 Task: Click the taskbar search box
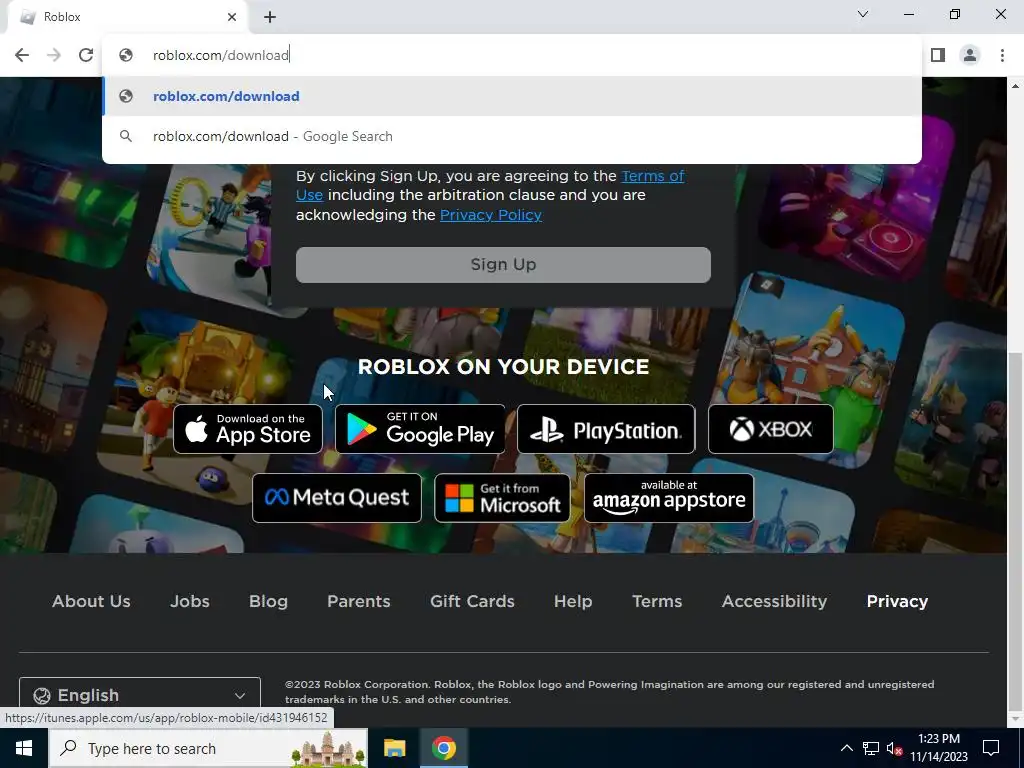click(208, 748)
